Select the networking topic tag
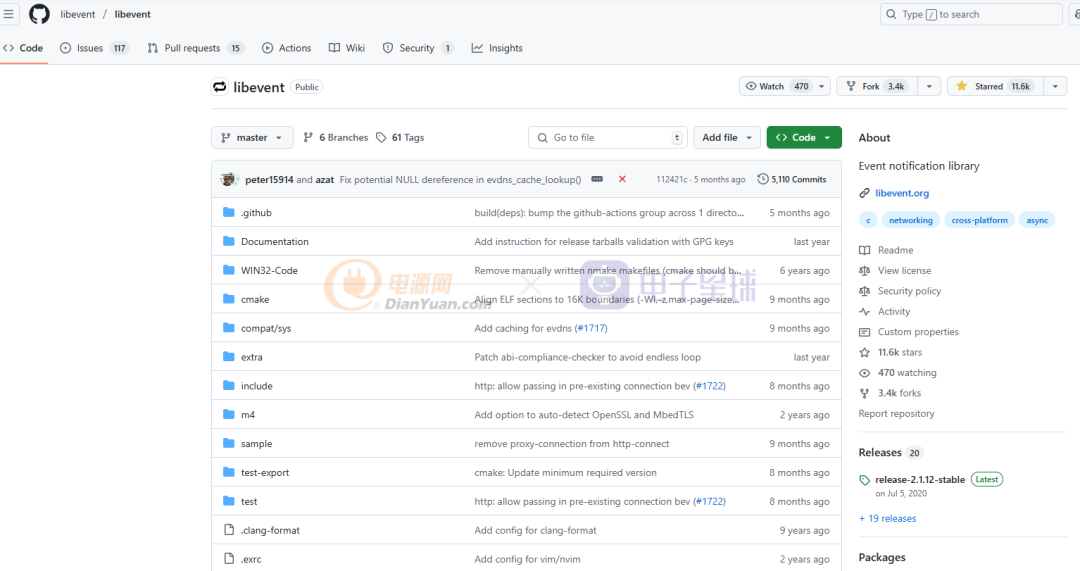The height and width of the screenshot is (571, 1080). tap(910, 220)
